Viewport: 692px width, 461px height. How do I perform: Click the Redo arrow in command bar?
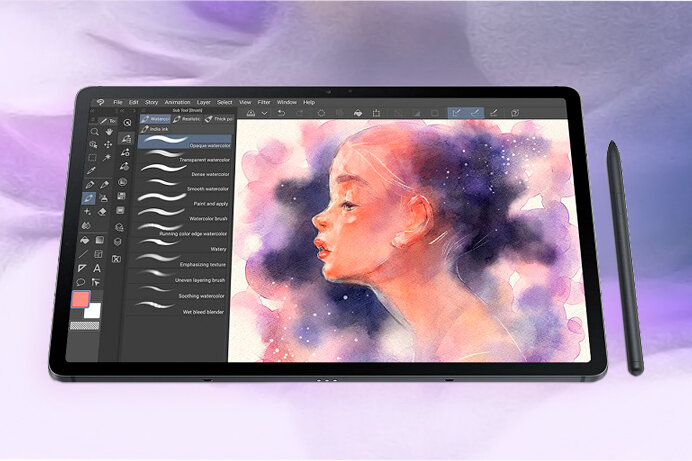(x=300, y=113)
